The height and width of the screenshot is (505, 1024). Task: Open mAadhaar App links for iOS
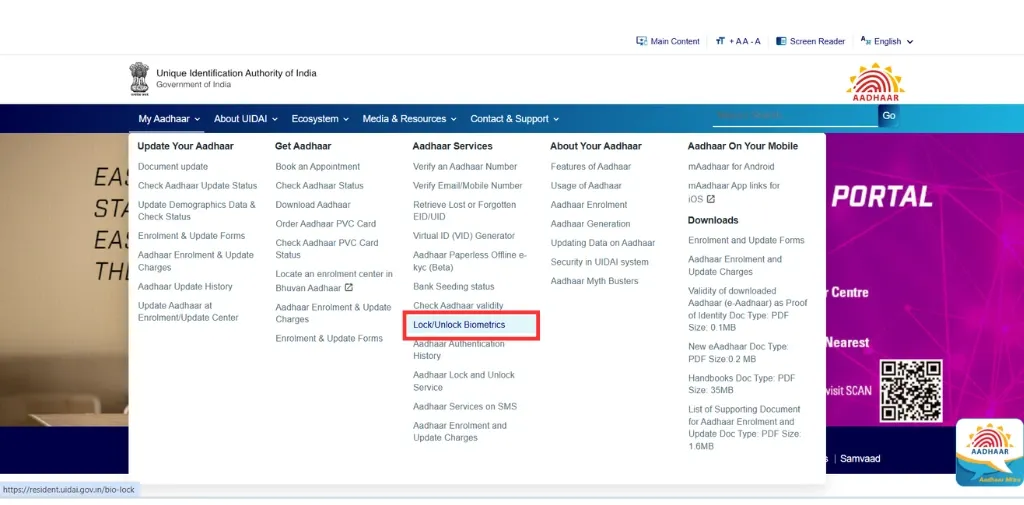(733, 192)
